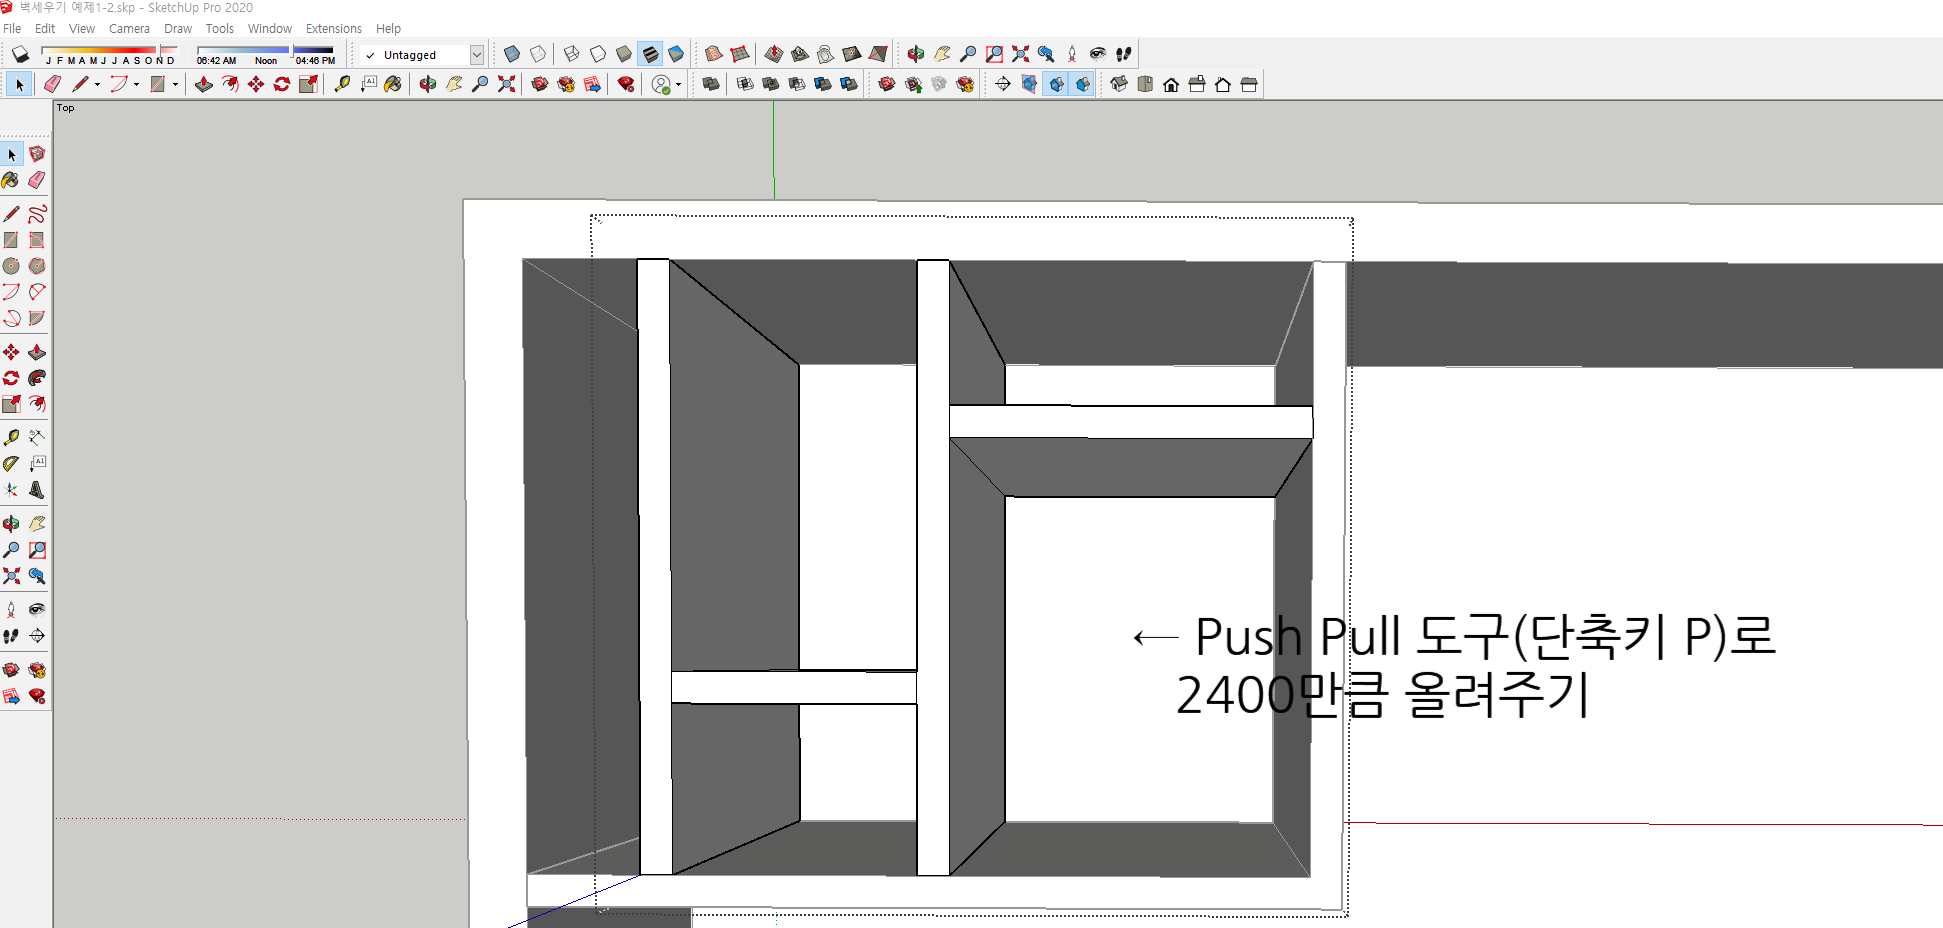Select the Sandbox Drape tool

point(826,54)
